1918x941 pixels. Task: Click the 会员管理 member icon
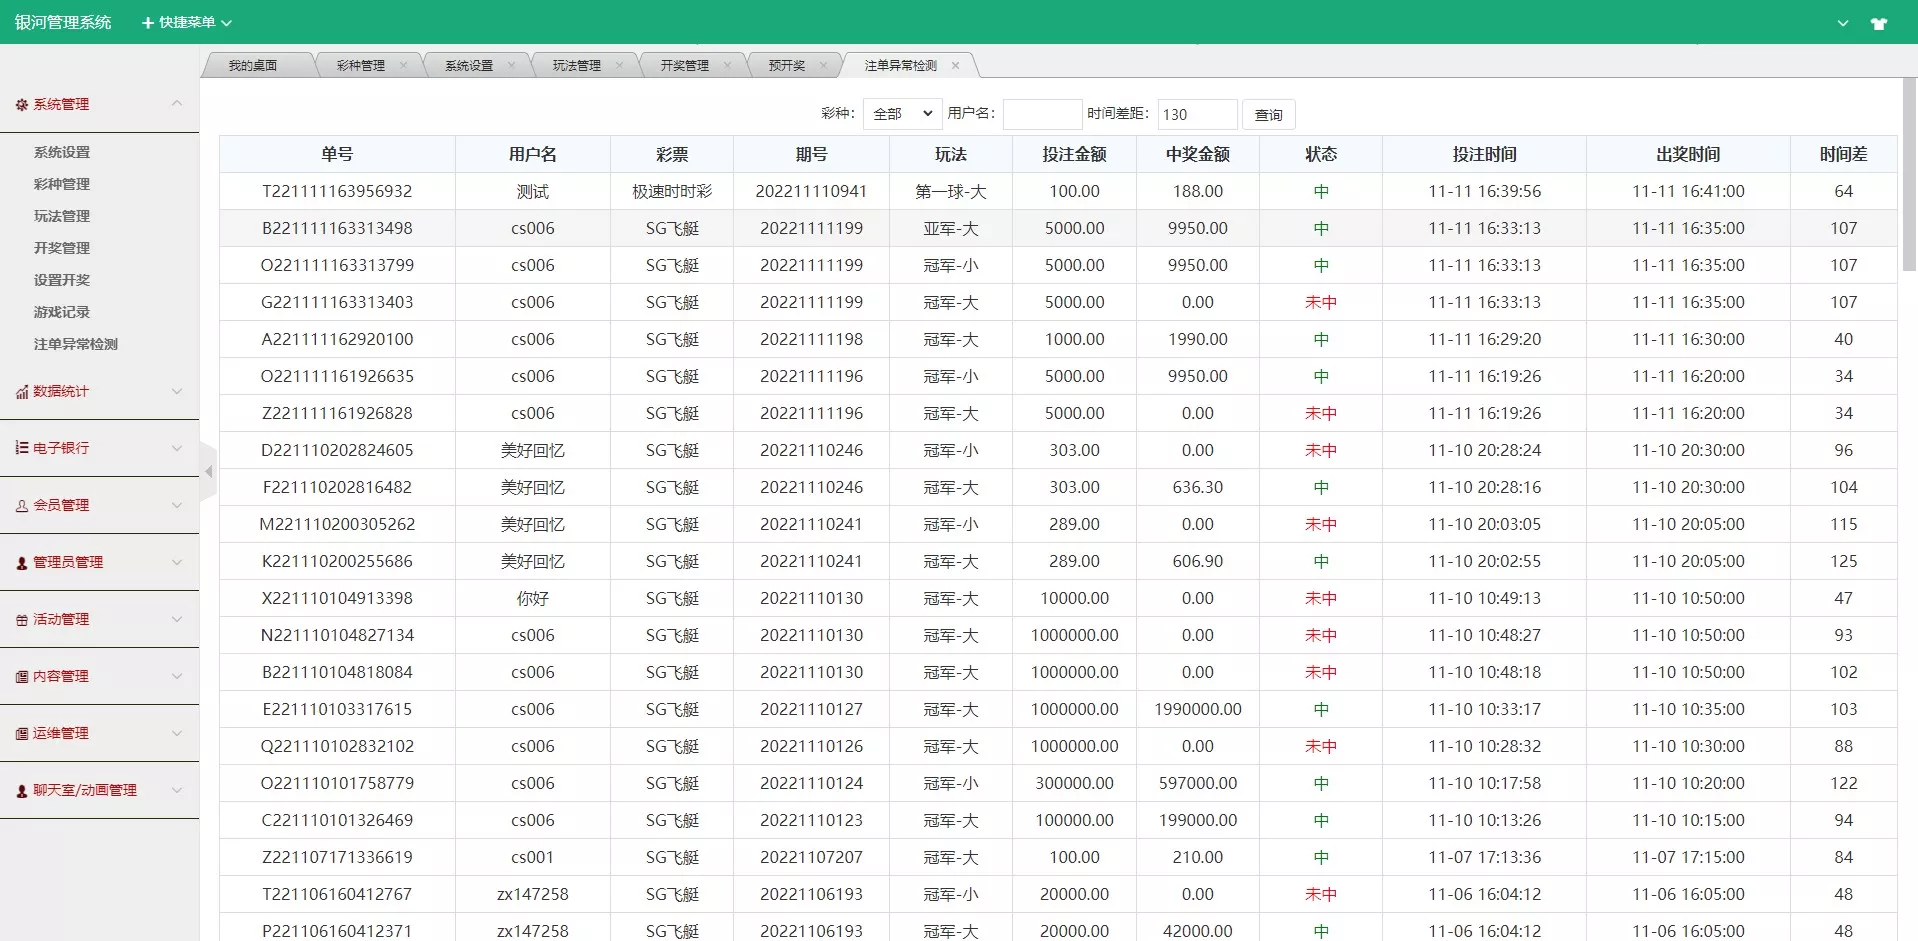click(20, 504)
